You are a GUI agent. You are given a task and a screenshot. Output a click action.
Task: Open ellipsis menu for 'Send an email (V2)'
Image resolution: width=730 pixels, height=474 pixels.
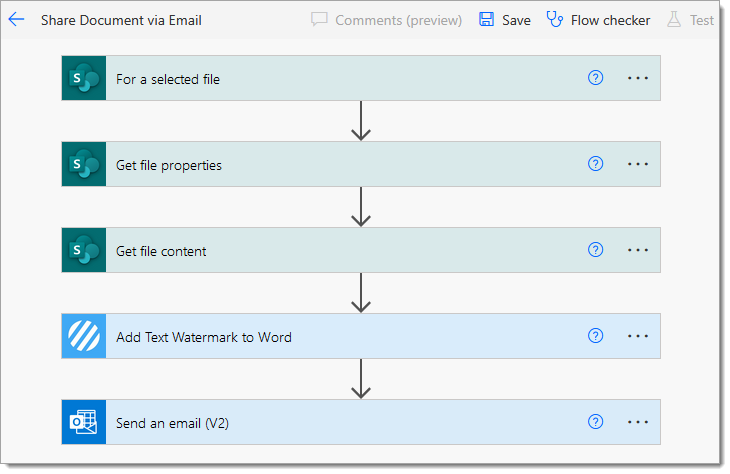[x=638, y=422]
